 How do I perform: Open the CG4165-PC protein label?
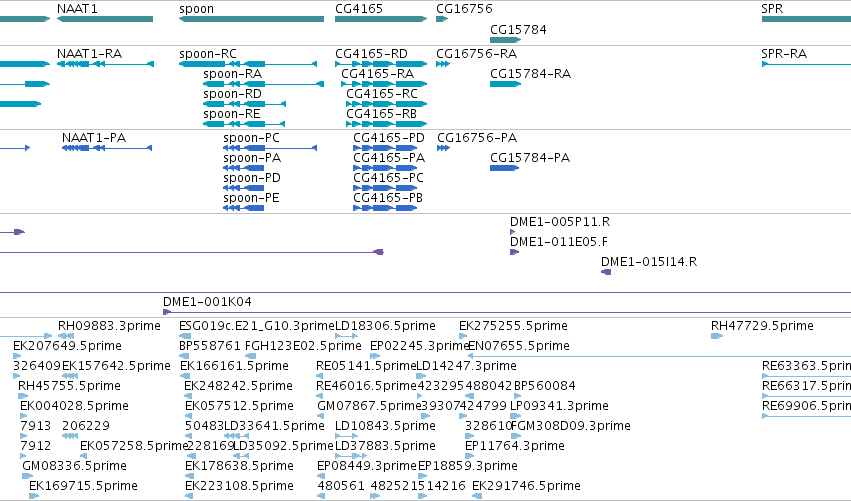[389, 178]
